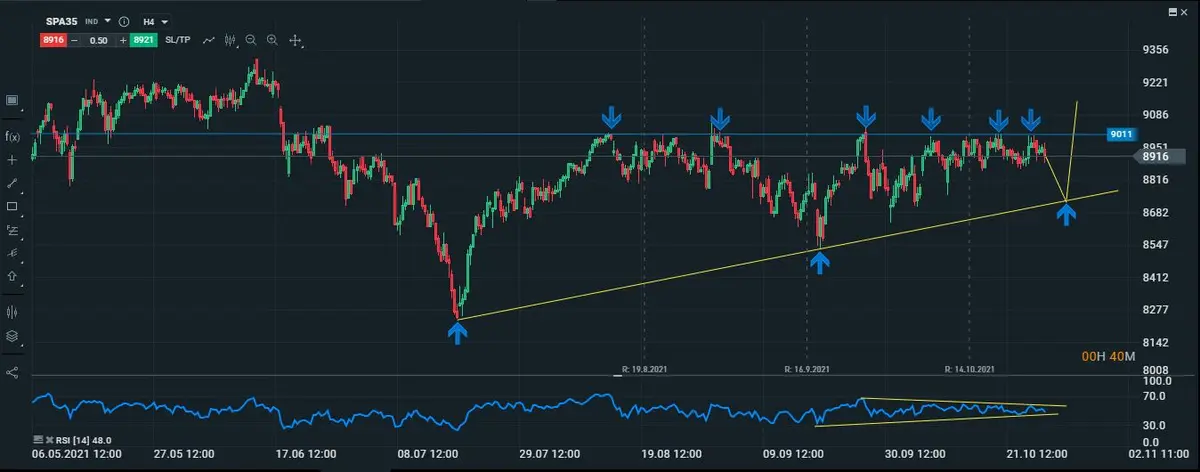The image size is (1200, 472).
Task: Click the 0.50 volume input field
Action: pyautogui.click(x=99, y=40)
